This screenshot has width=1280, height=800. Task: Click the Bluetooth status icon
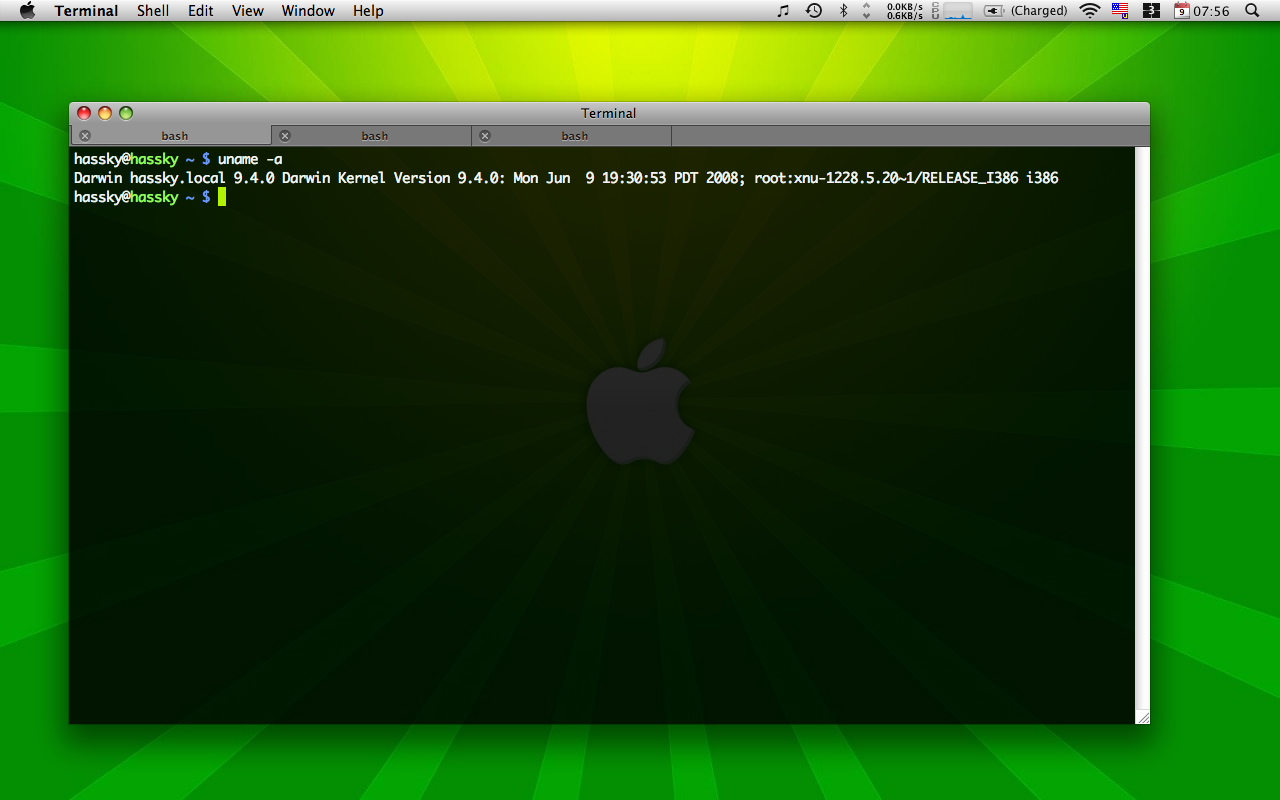(843, 11)
